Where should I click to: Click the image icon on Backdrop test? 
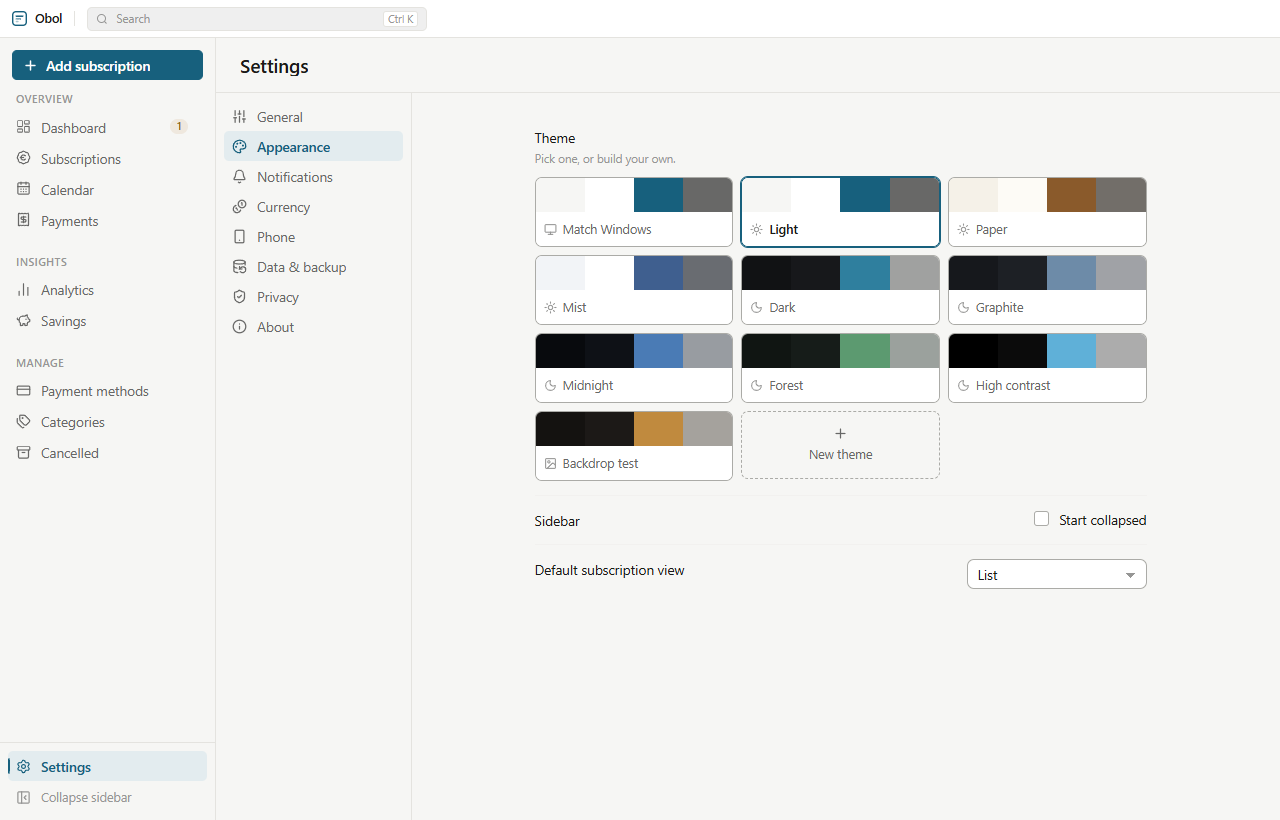coord(550,464)
